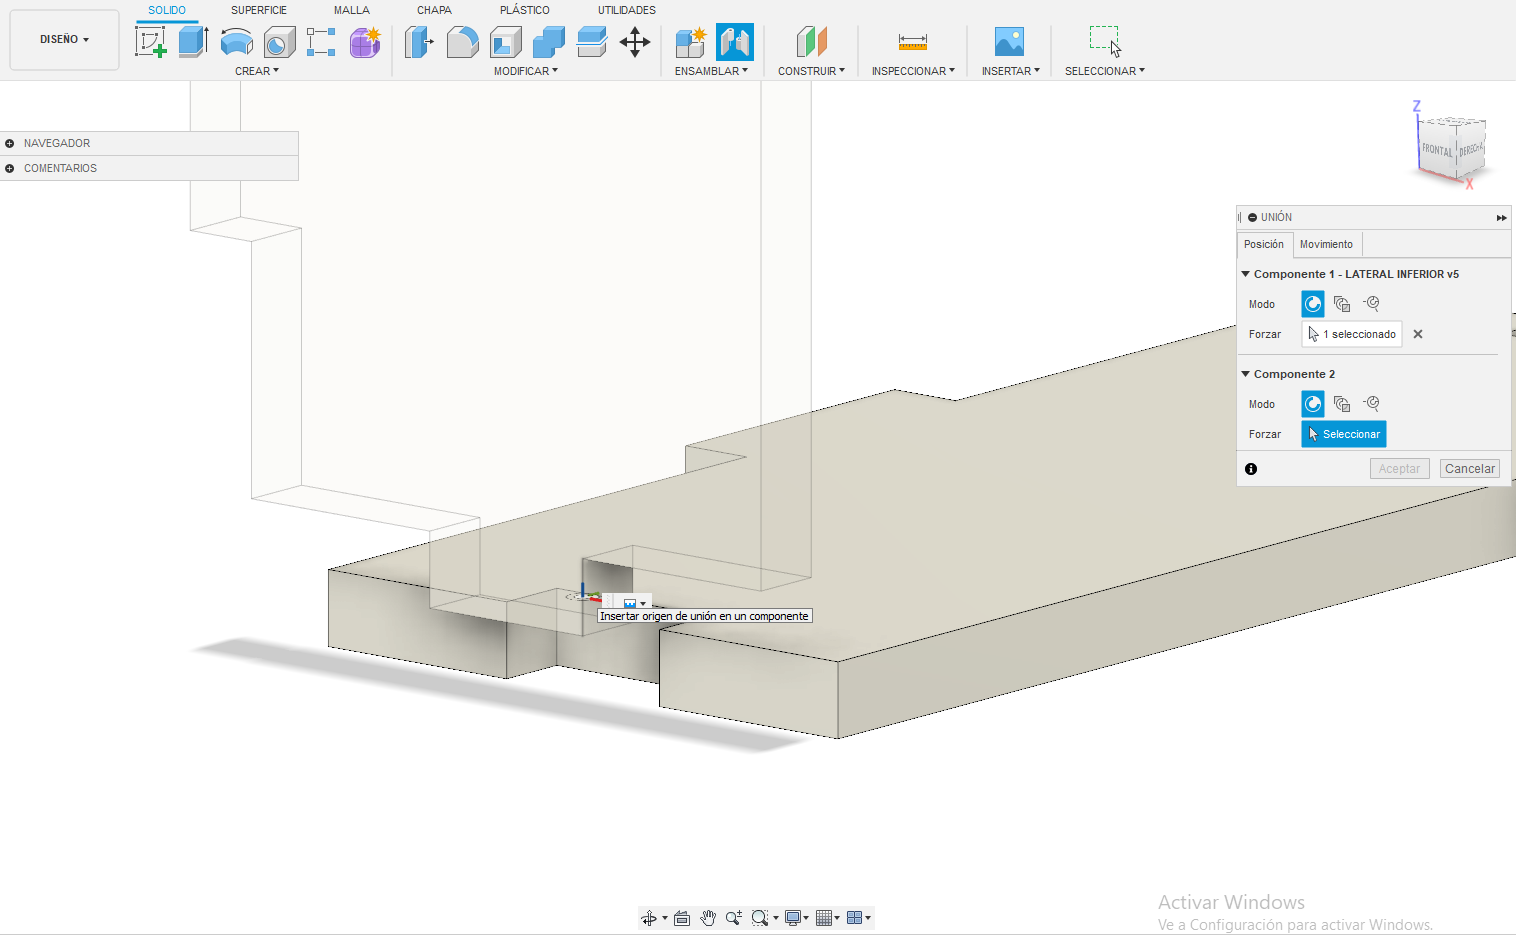Set Componente 1 mode to Simple
The height and width of the screenshot is (935, 1516).
(x=1313, y=304)
